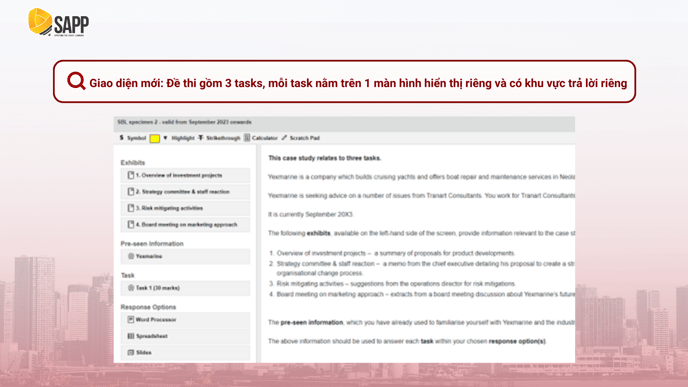Open exhibit 3 Risk mitigating activities

pyautogui.click(x=185, y=208)
